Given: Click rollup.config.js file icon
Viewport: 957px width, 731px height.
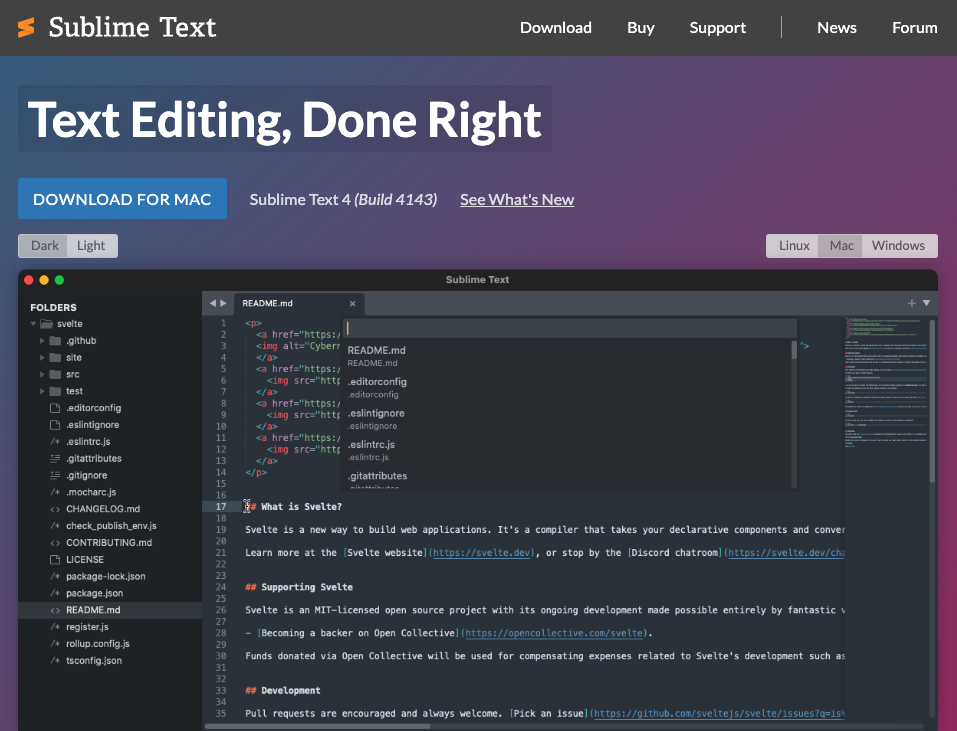Looking at the screenshot, I should [55, 644].
